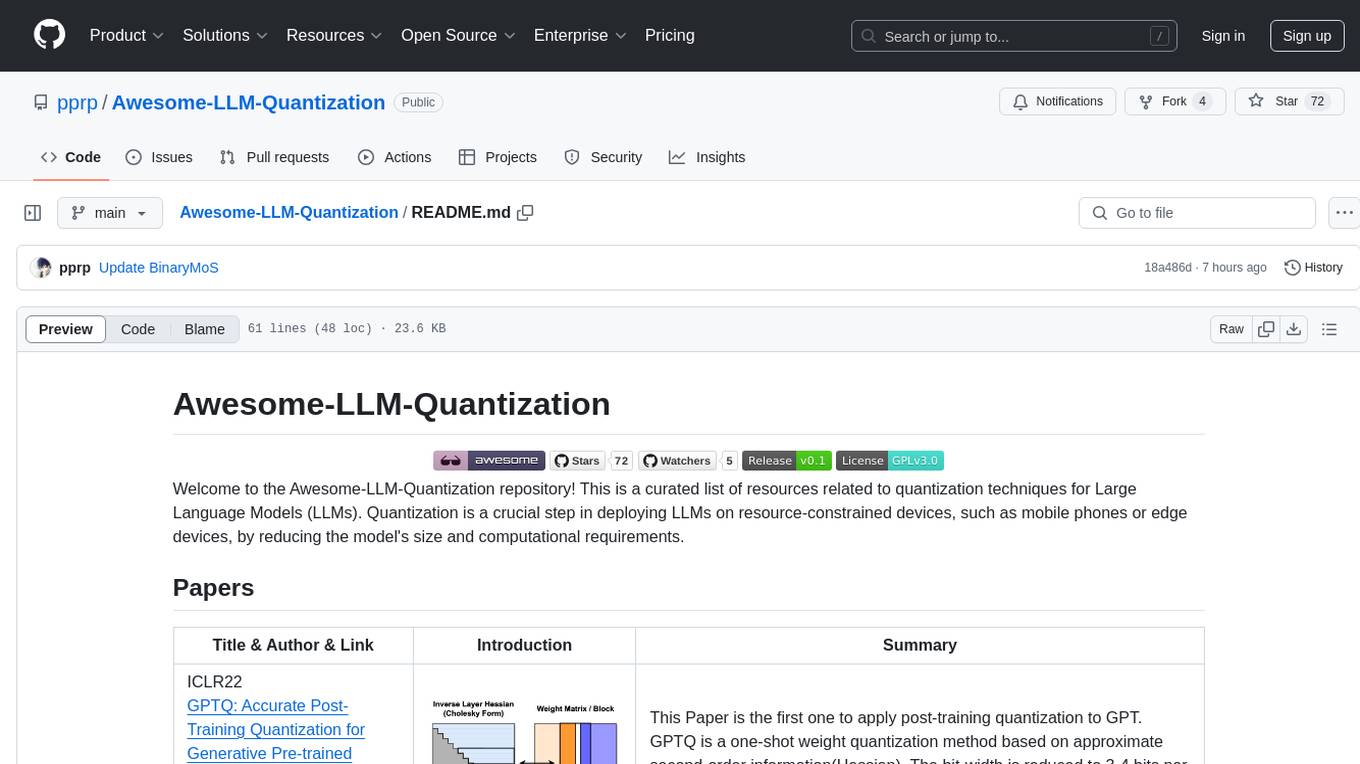Expand the Product menu

127,35
